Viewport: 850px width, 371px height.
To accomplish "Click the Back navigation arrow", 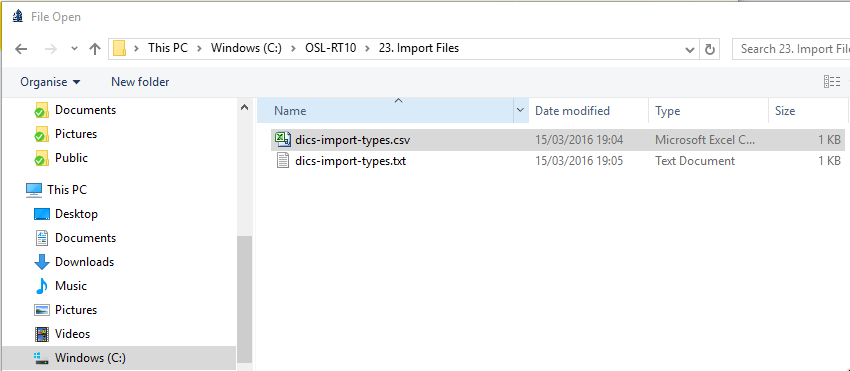I will (x=21, y=49).
